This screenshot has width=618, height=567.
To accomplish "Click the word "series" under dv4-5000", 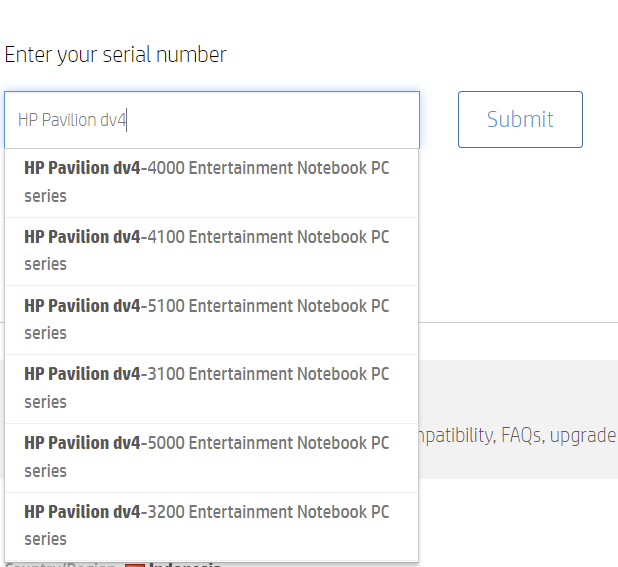I will (x=46, y=471).
